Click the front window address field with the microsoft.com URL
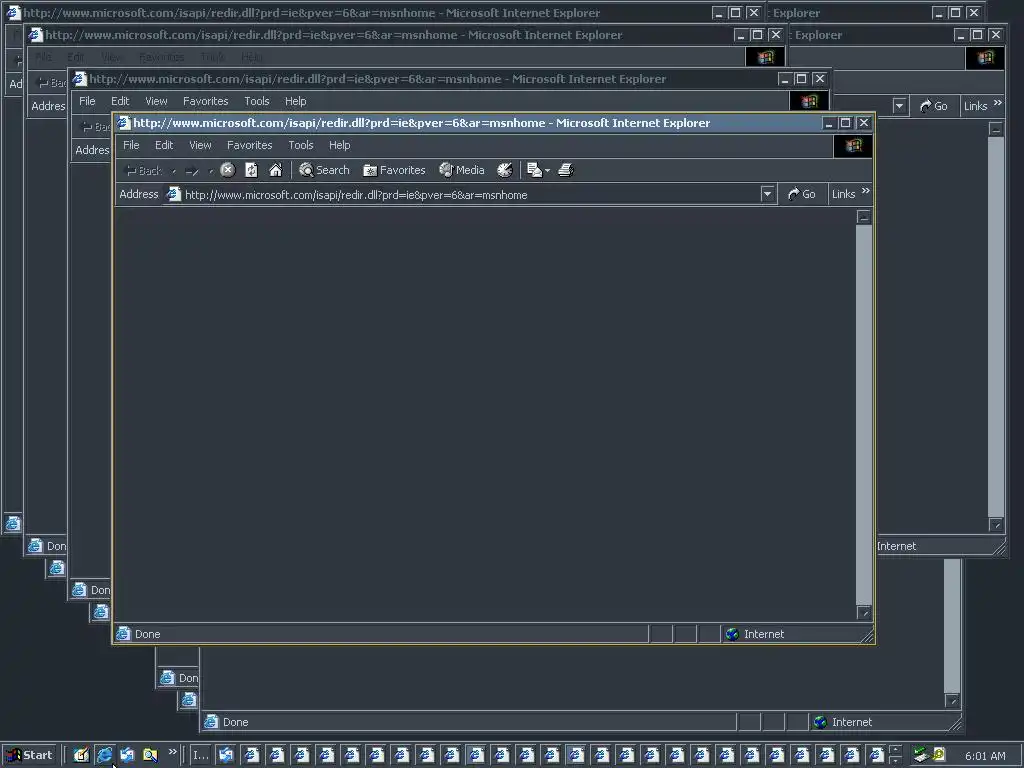 coord(461,195)
